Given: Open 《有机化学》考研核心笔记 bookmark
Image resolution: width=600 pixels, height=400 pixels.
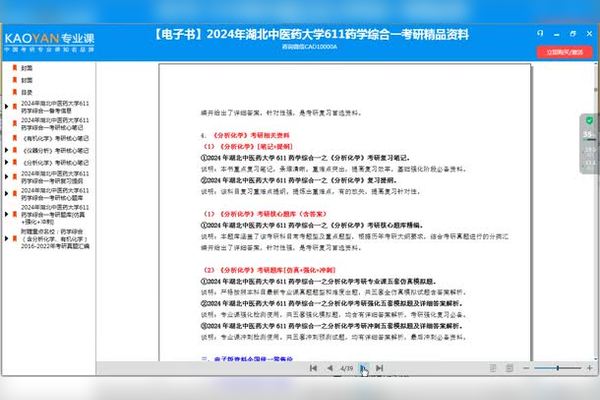Looking at the screenshot, I should (x=55, y=138).
